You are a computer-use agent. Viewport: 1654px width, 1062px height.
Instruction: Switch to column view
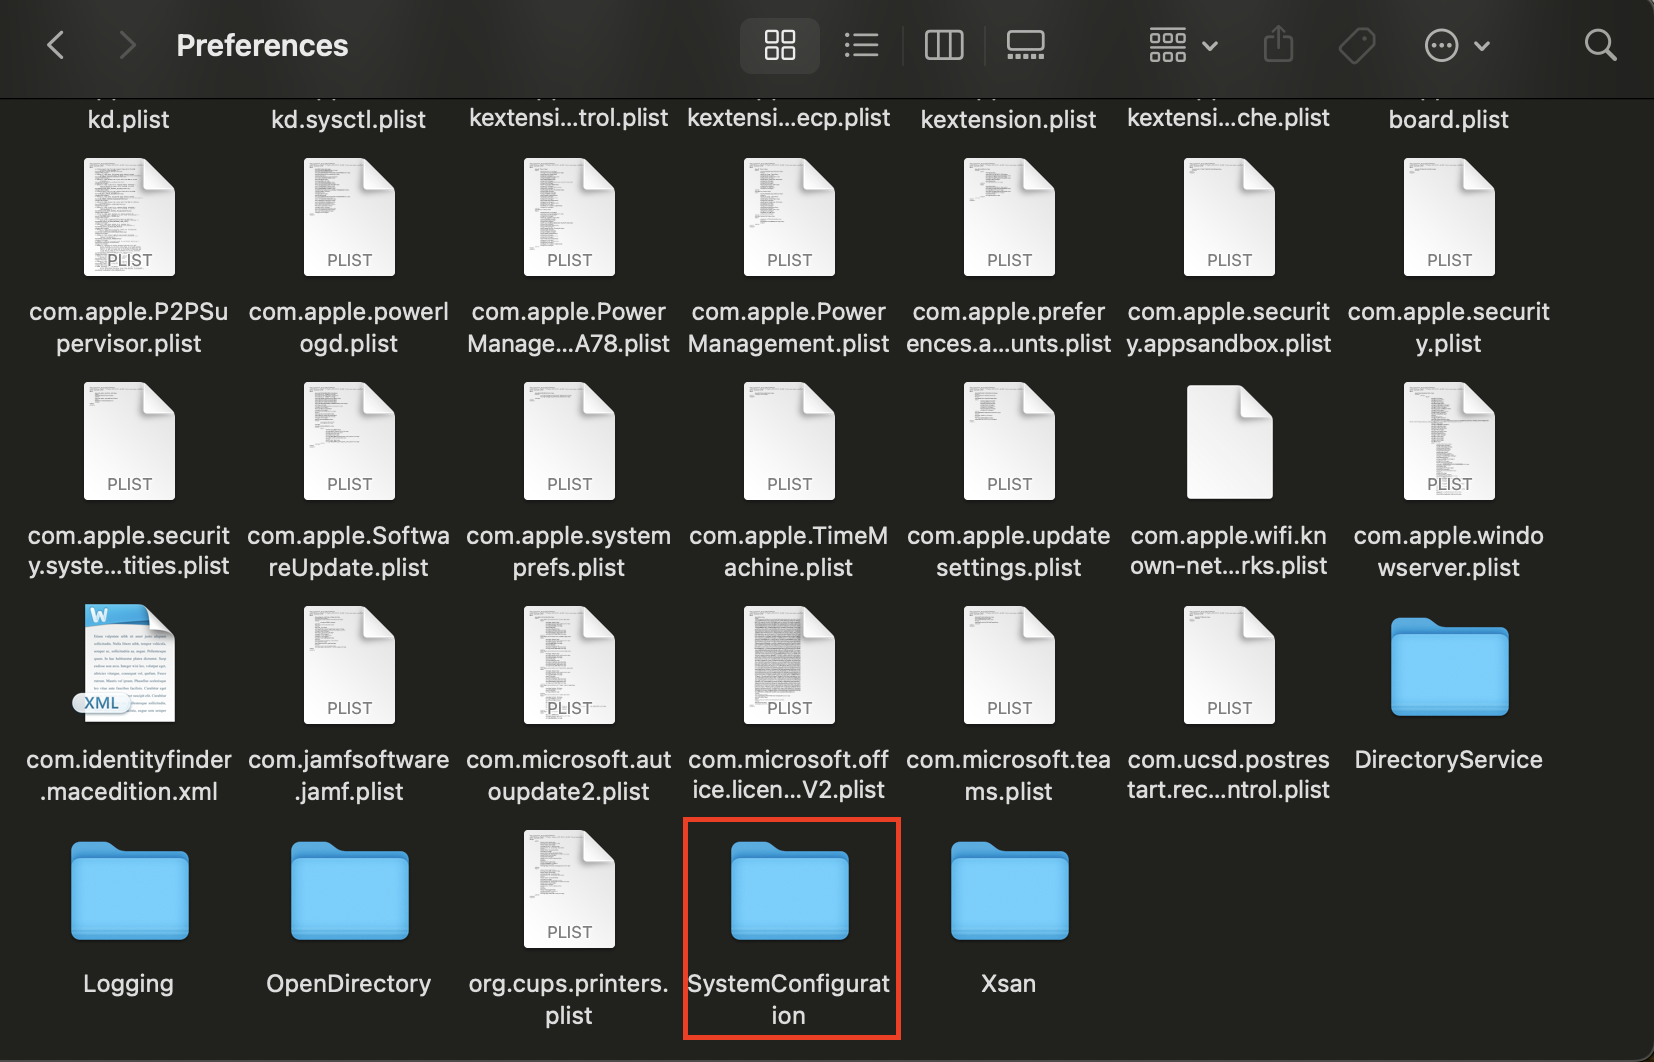pyautogui.click(x=943, y=45)
